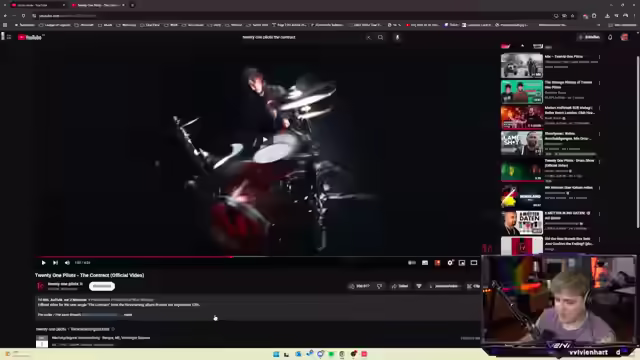Switch to theater mode view
640x360 pixels.
473,263
